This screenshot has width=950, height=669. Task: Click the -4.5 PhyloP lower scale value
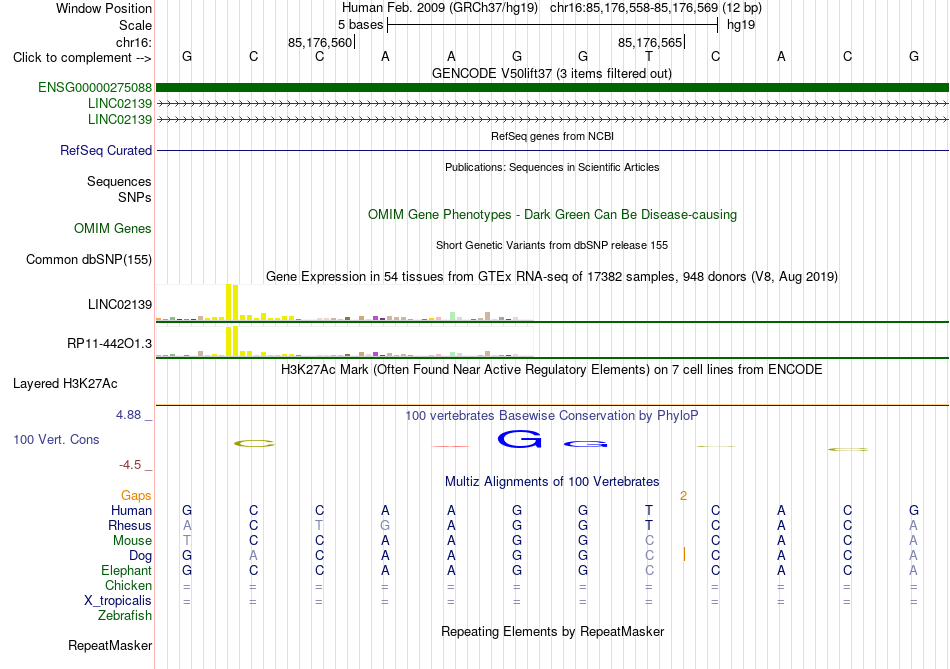pos(130,465)
